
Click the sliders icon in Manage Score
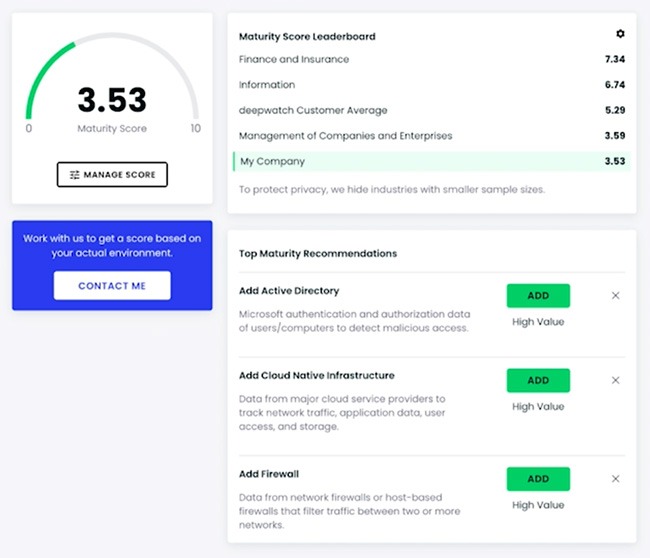74,175
